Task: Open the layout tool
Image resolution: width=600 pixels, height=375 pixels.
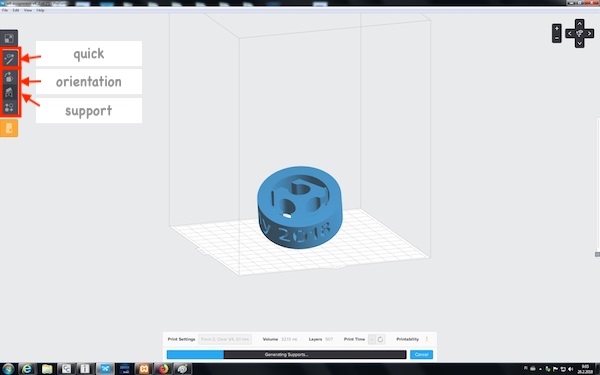Action: pos(9,108)
